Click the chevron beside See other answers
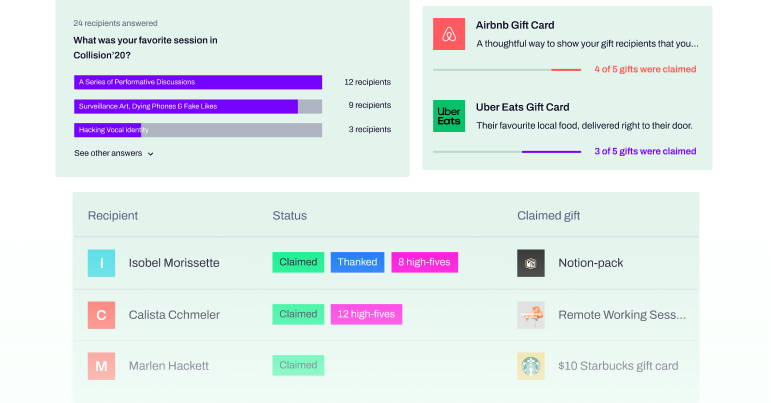Screen dimensions: 771x403 [x=150, y=154]
